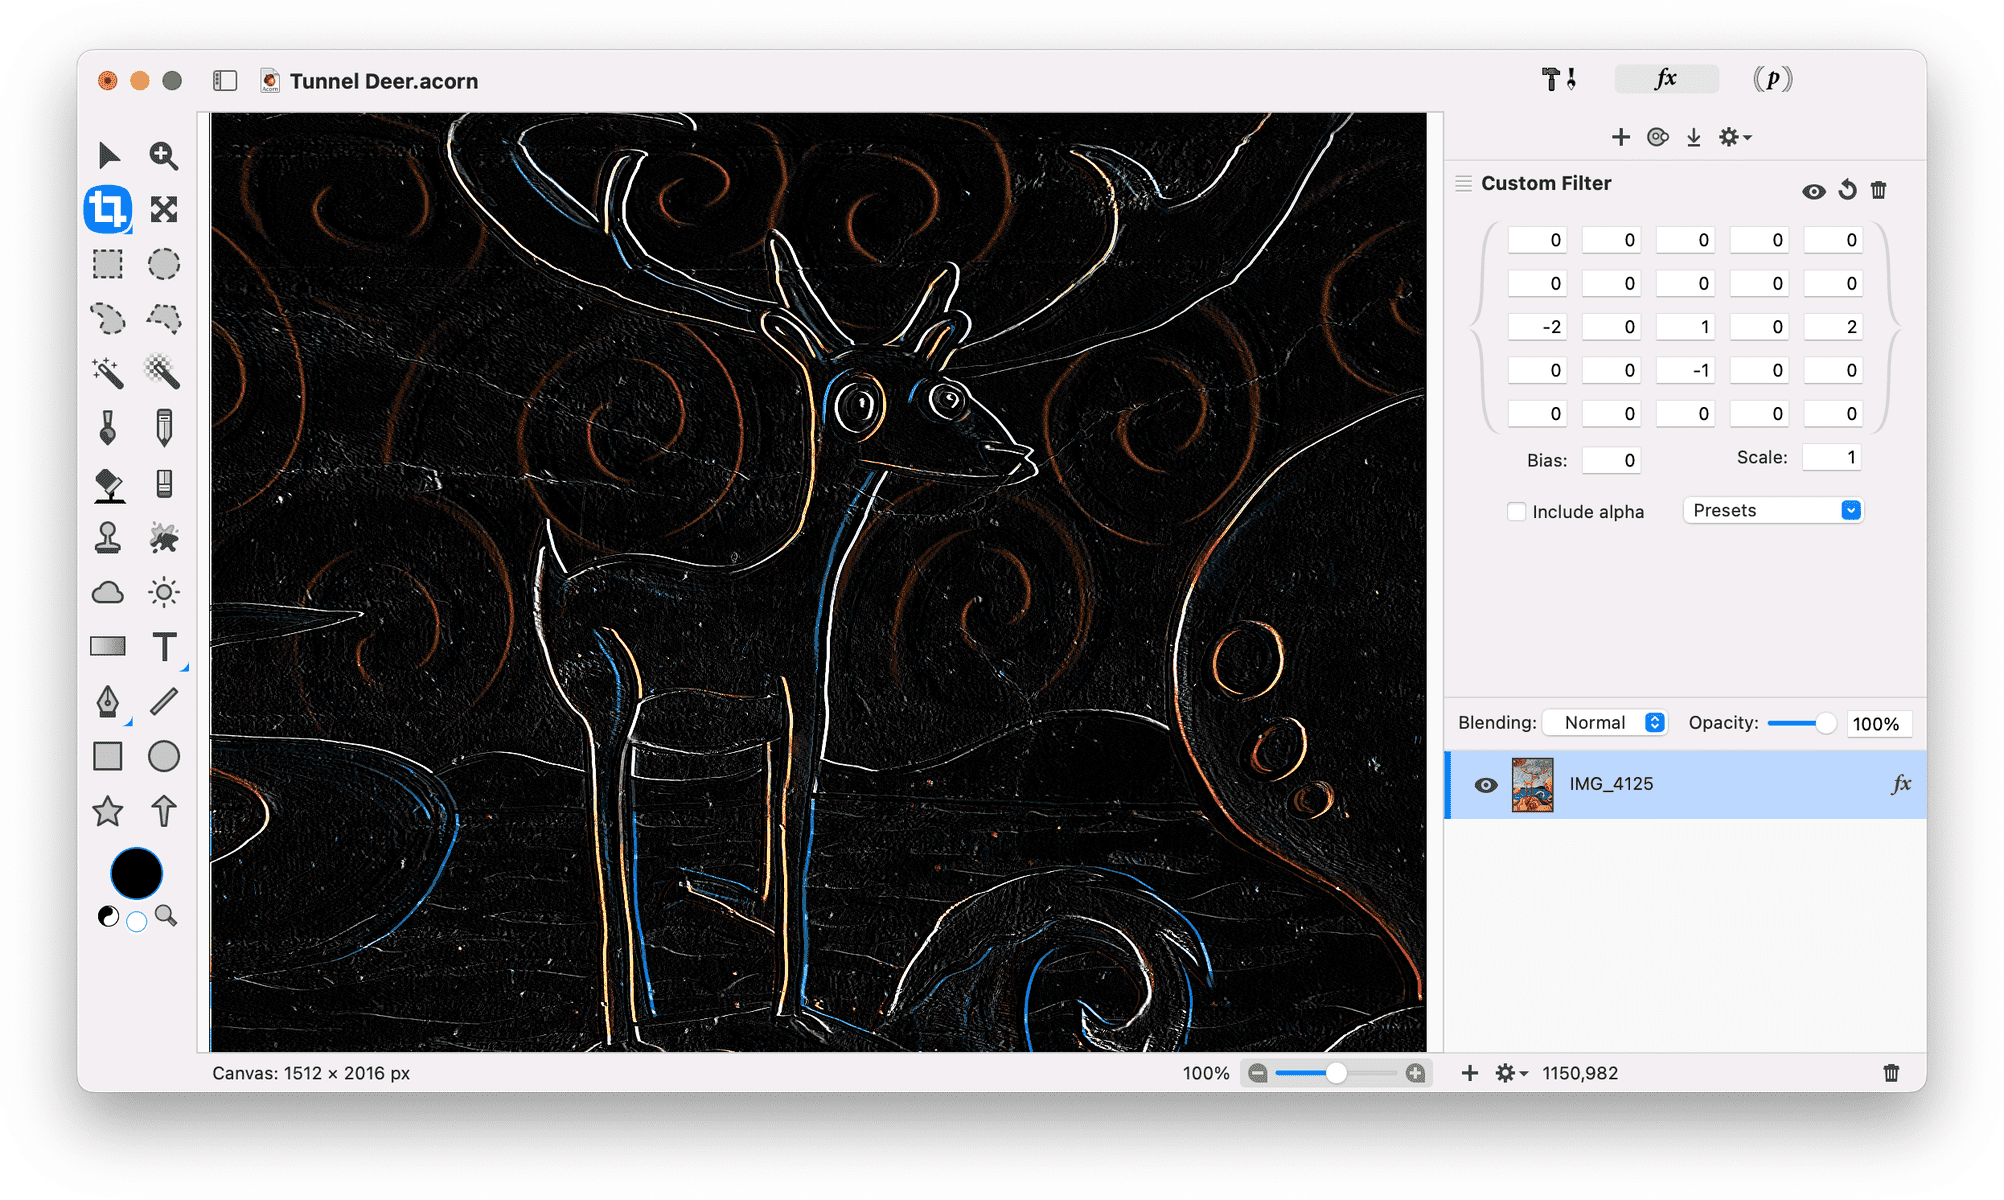Delete the selected layer with trash
Viewport: 2004px width, 1200px height.
[1891, 1073]
